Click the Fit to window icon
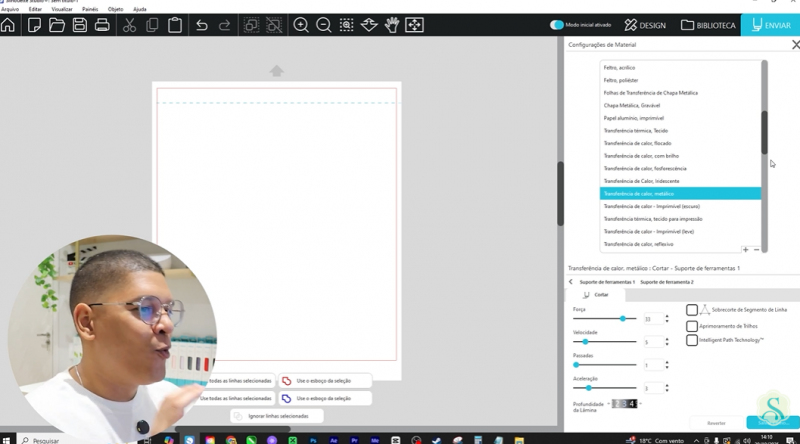800x444 pixels. pos(414,25)
